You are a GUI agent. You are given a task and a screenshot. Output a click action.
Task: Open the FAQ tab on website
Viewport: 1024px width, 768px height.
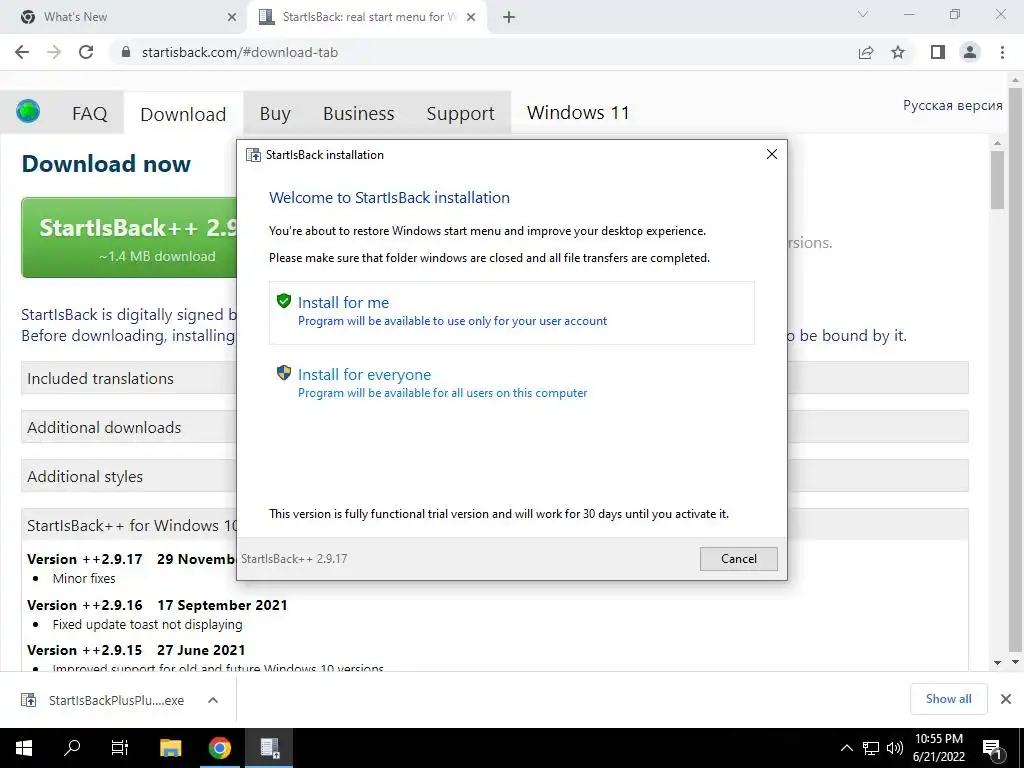pyautogui.click(x=89, y=114)
